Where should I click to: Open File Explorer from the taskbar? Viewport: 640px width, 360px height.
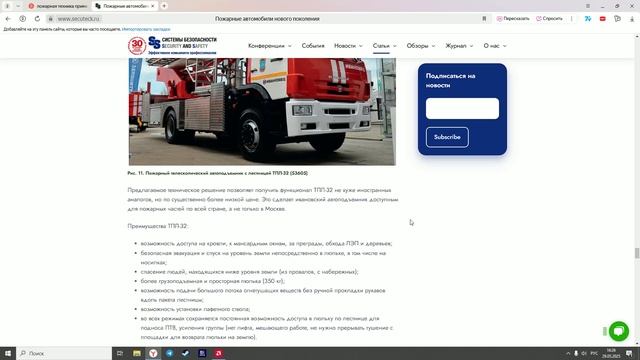(x=137, y=353)
